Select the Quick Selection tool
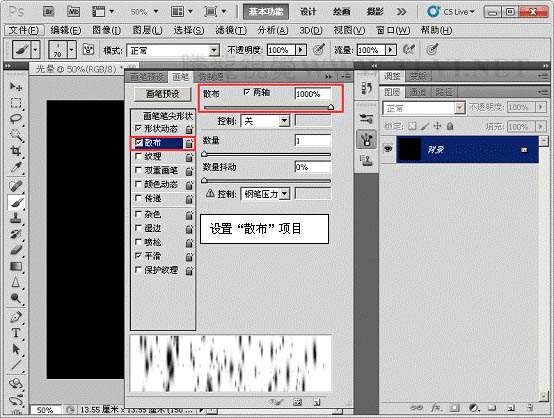Viewport: 554px width, 418px height. [x=16, y=135]
